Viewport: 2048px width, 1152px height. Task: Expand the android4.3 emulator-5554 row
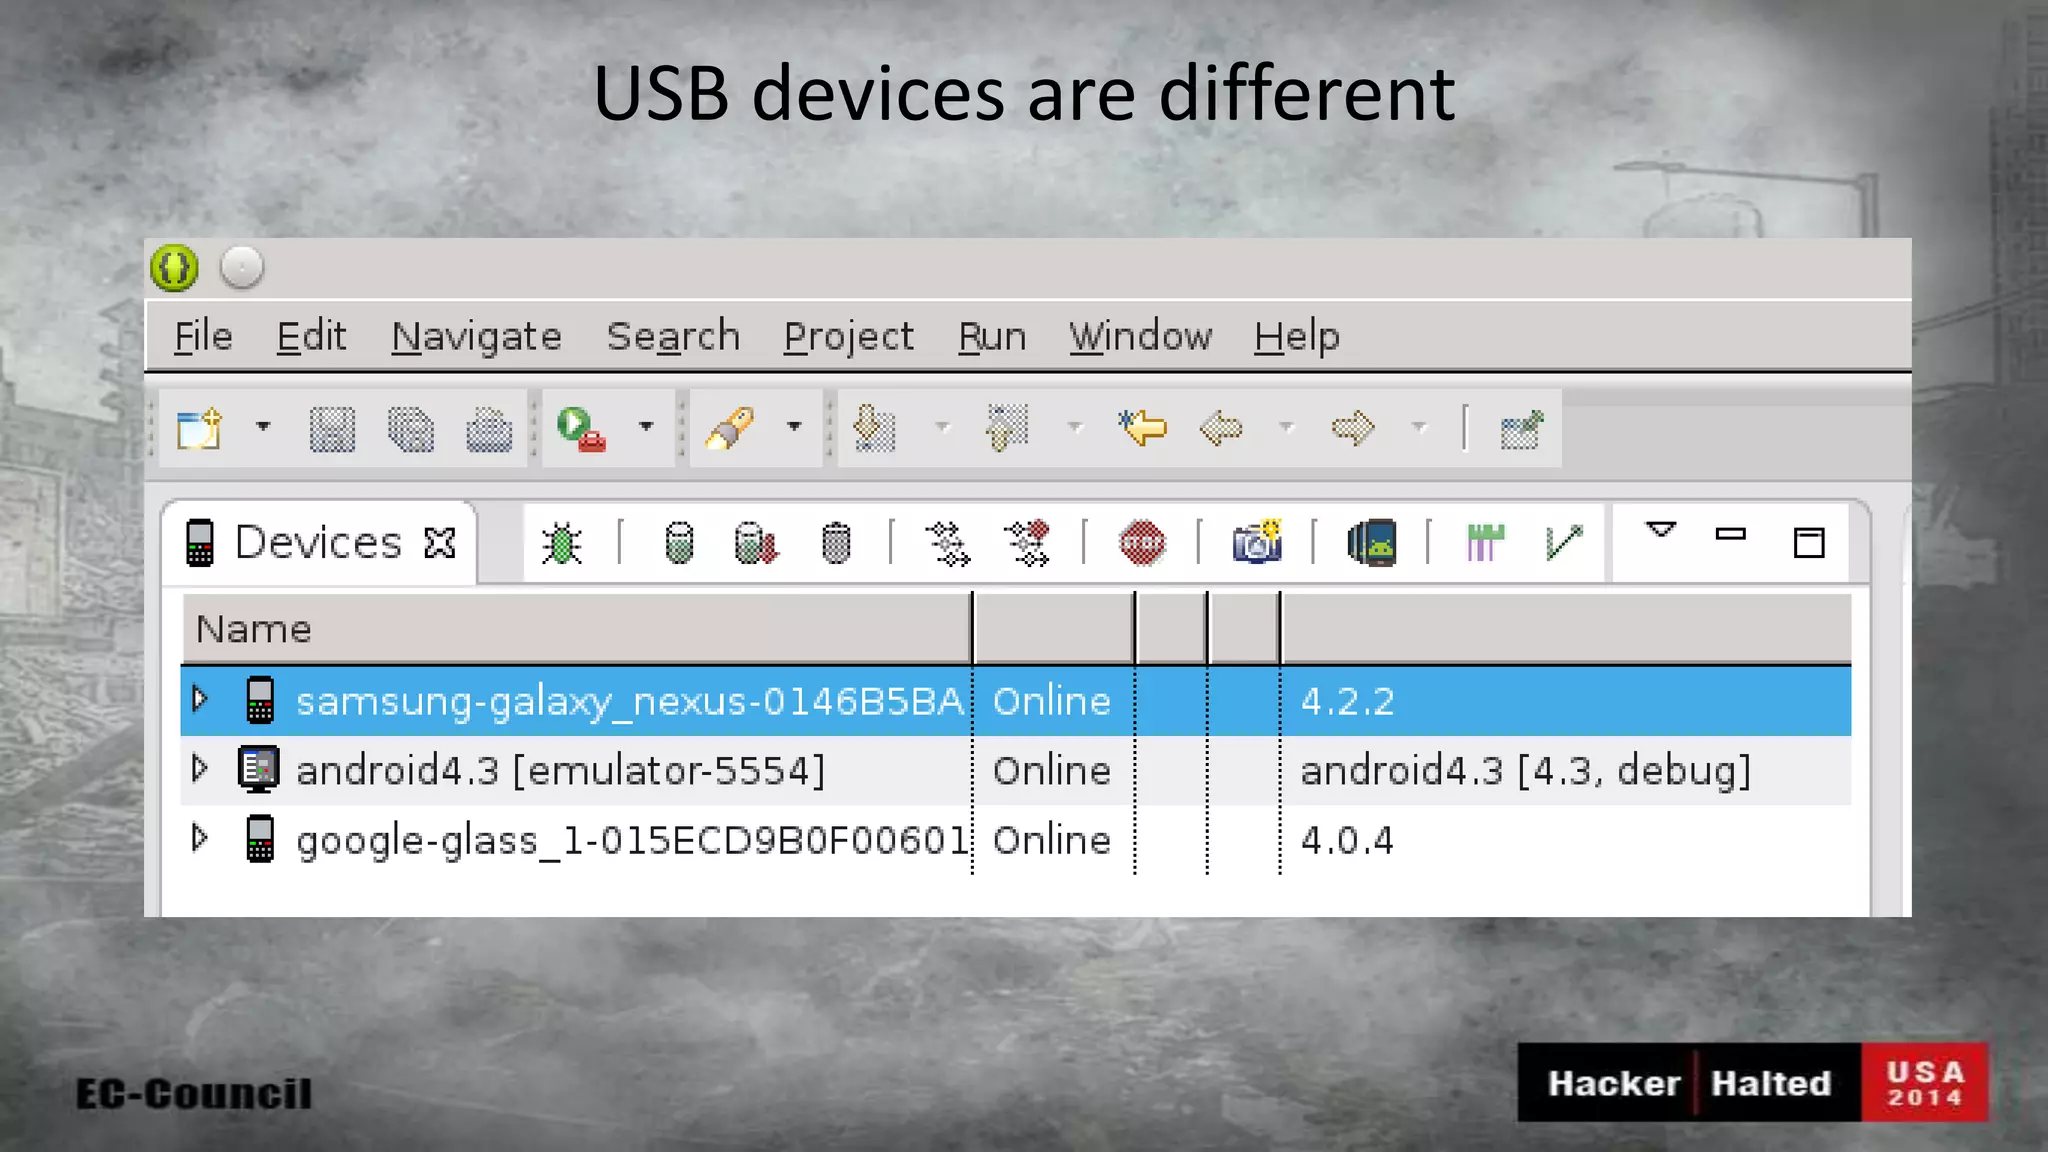[x=200, y=768]
